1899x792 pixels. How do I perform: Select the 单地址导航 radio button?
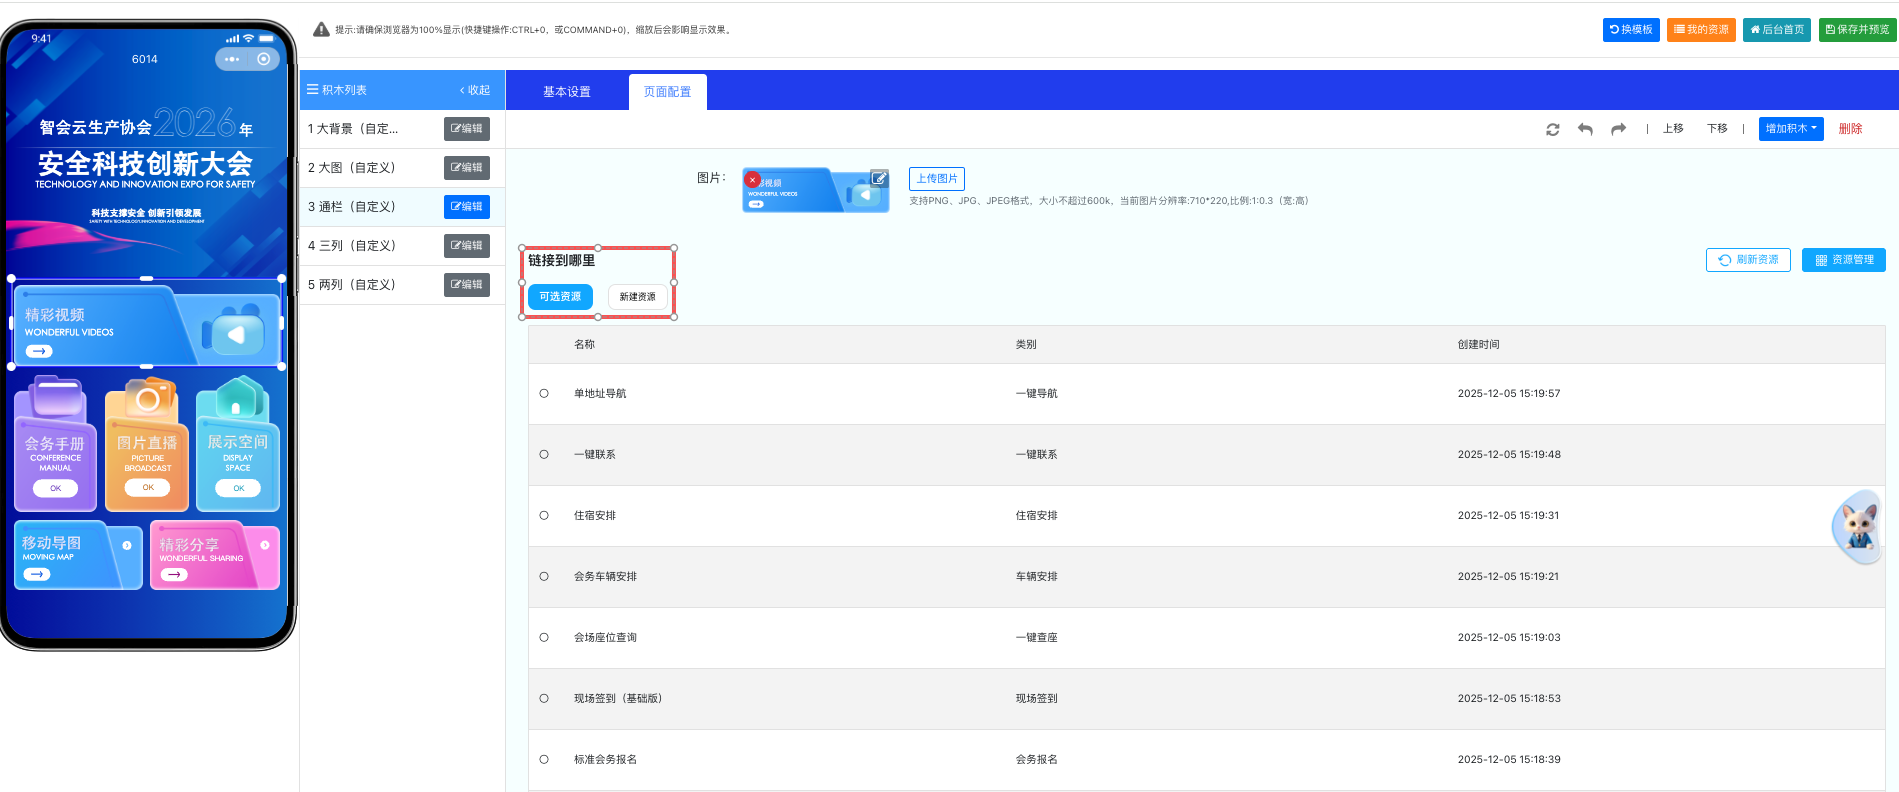(544, 394)
